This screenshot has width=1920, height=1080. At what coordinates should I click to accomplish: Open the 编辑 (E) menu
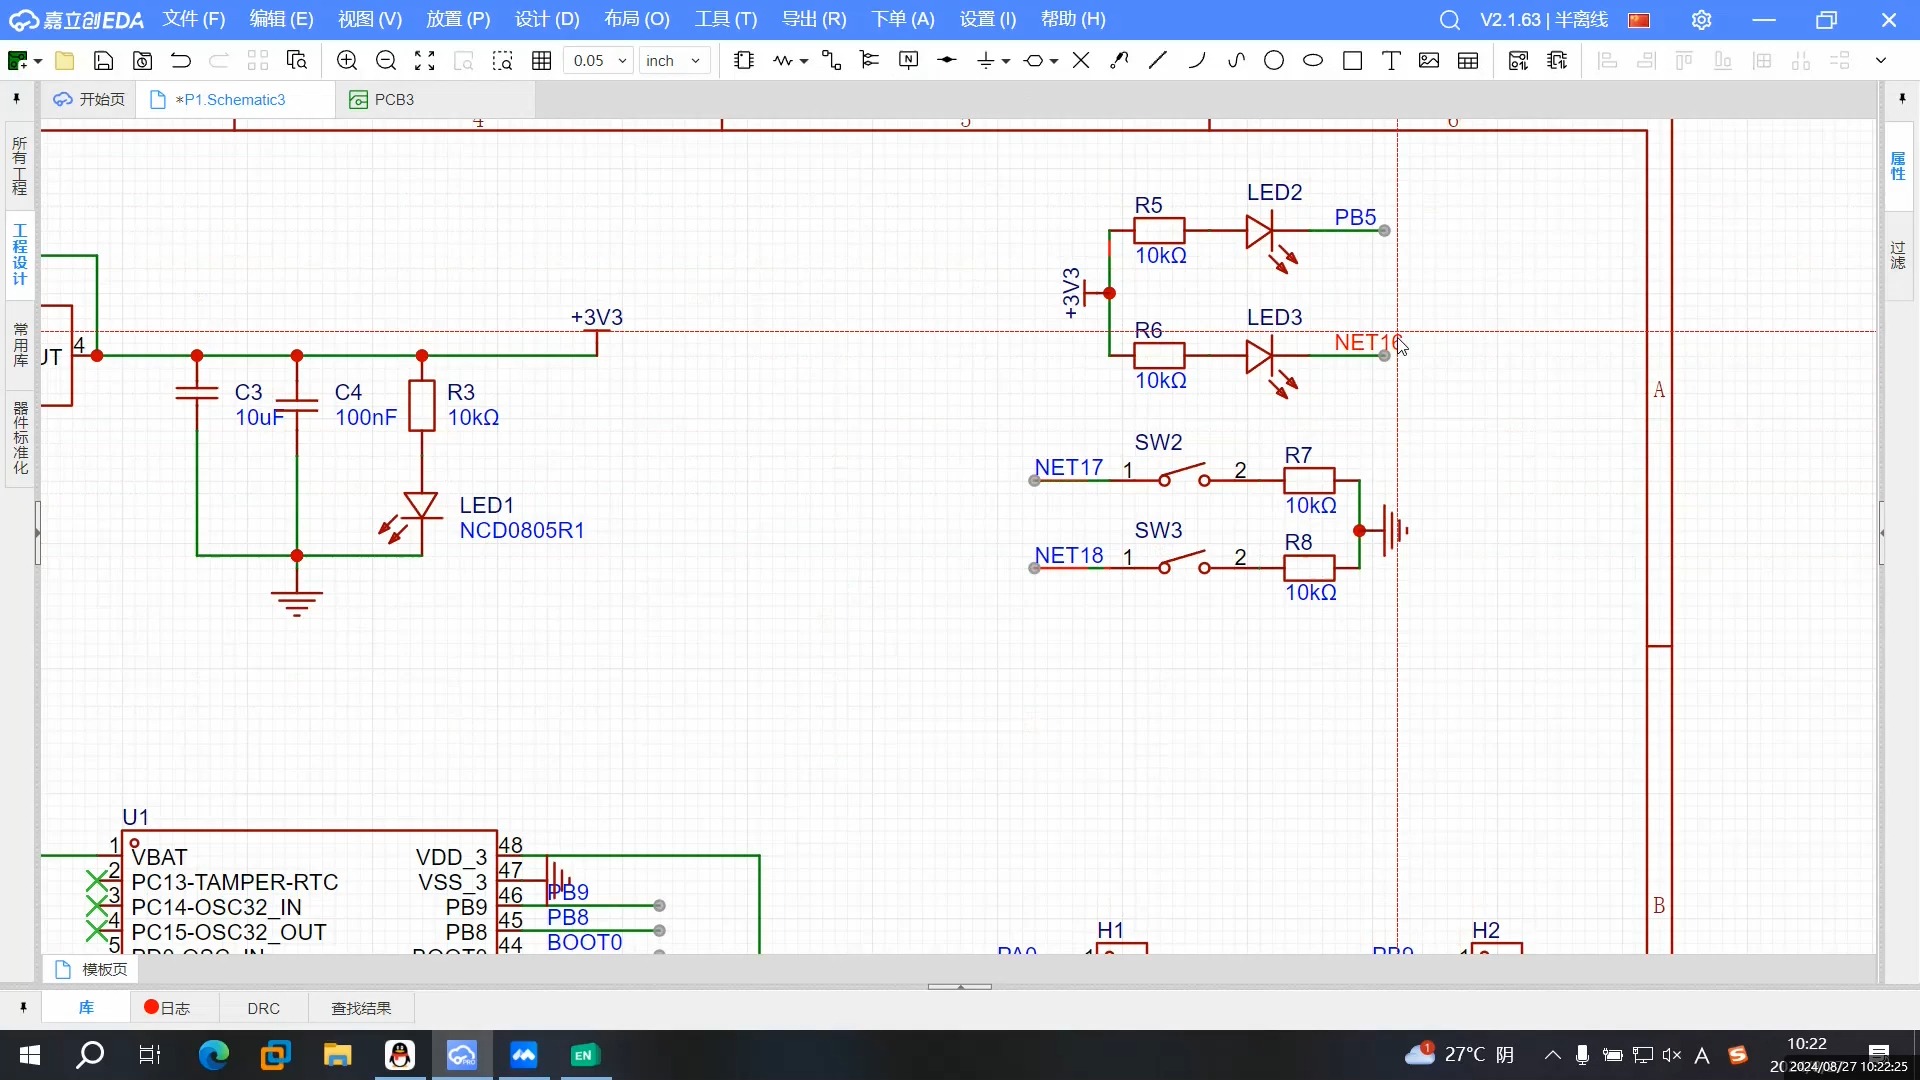click(x=281, y=19)
